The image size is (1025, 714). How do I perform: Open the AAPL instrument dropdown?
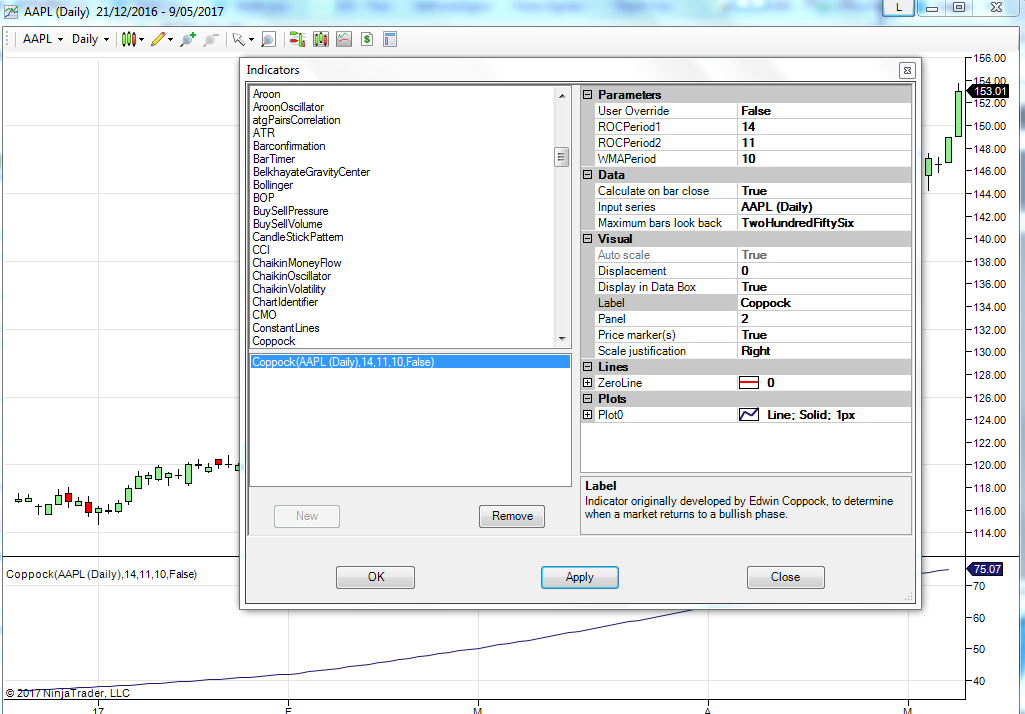coord(43,39)
